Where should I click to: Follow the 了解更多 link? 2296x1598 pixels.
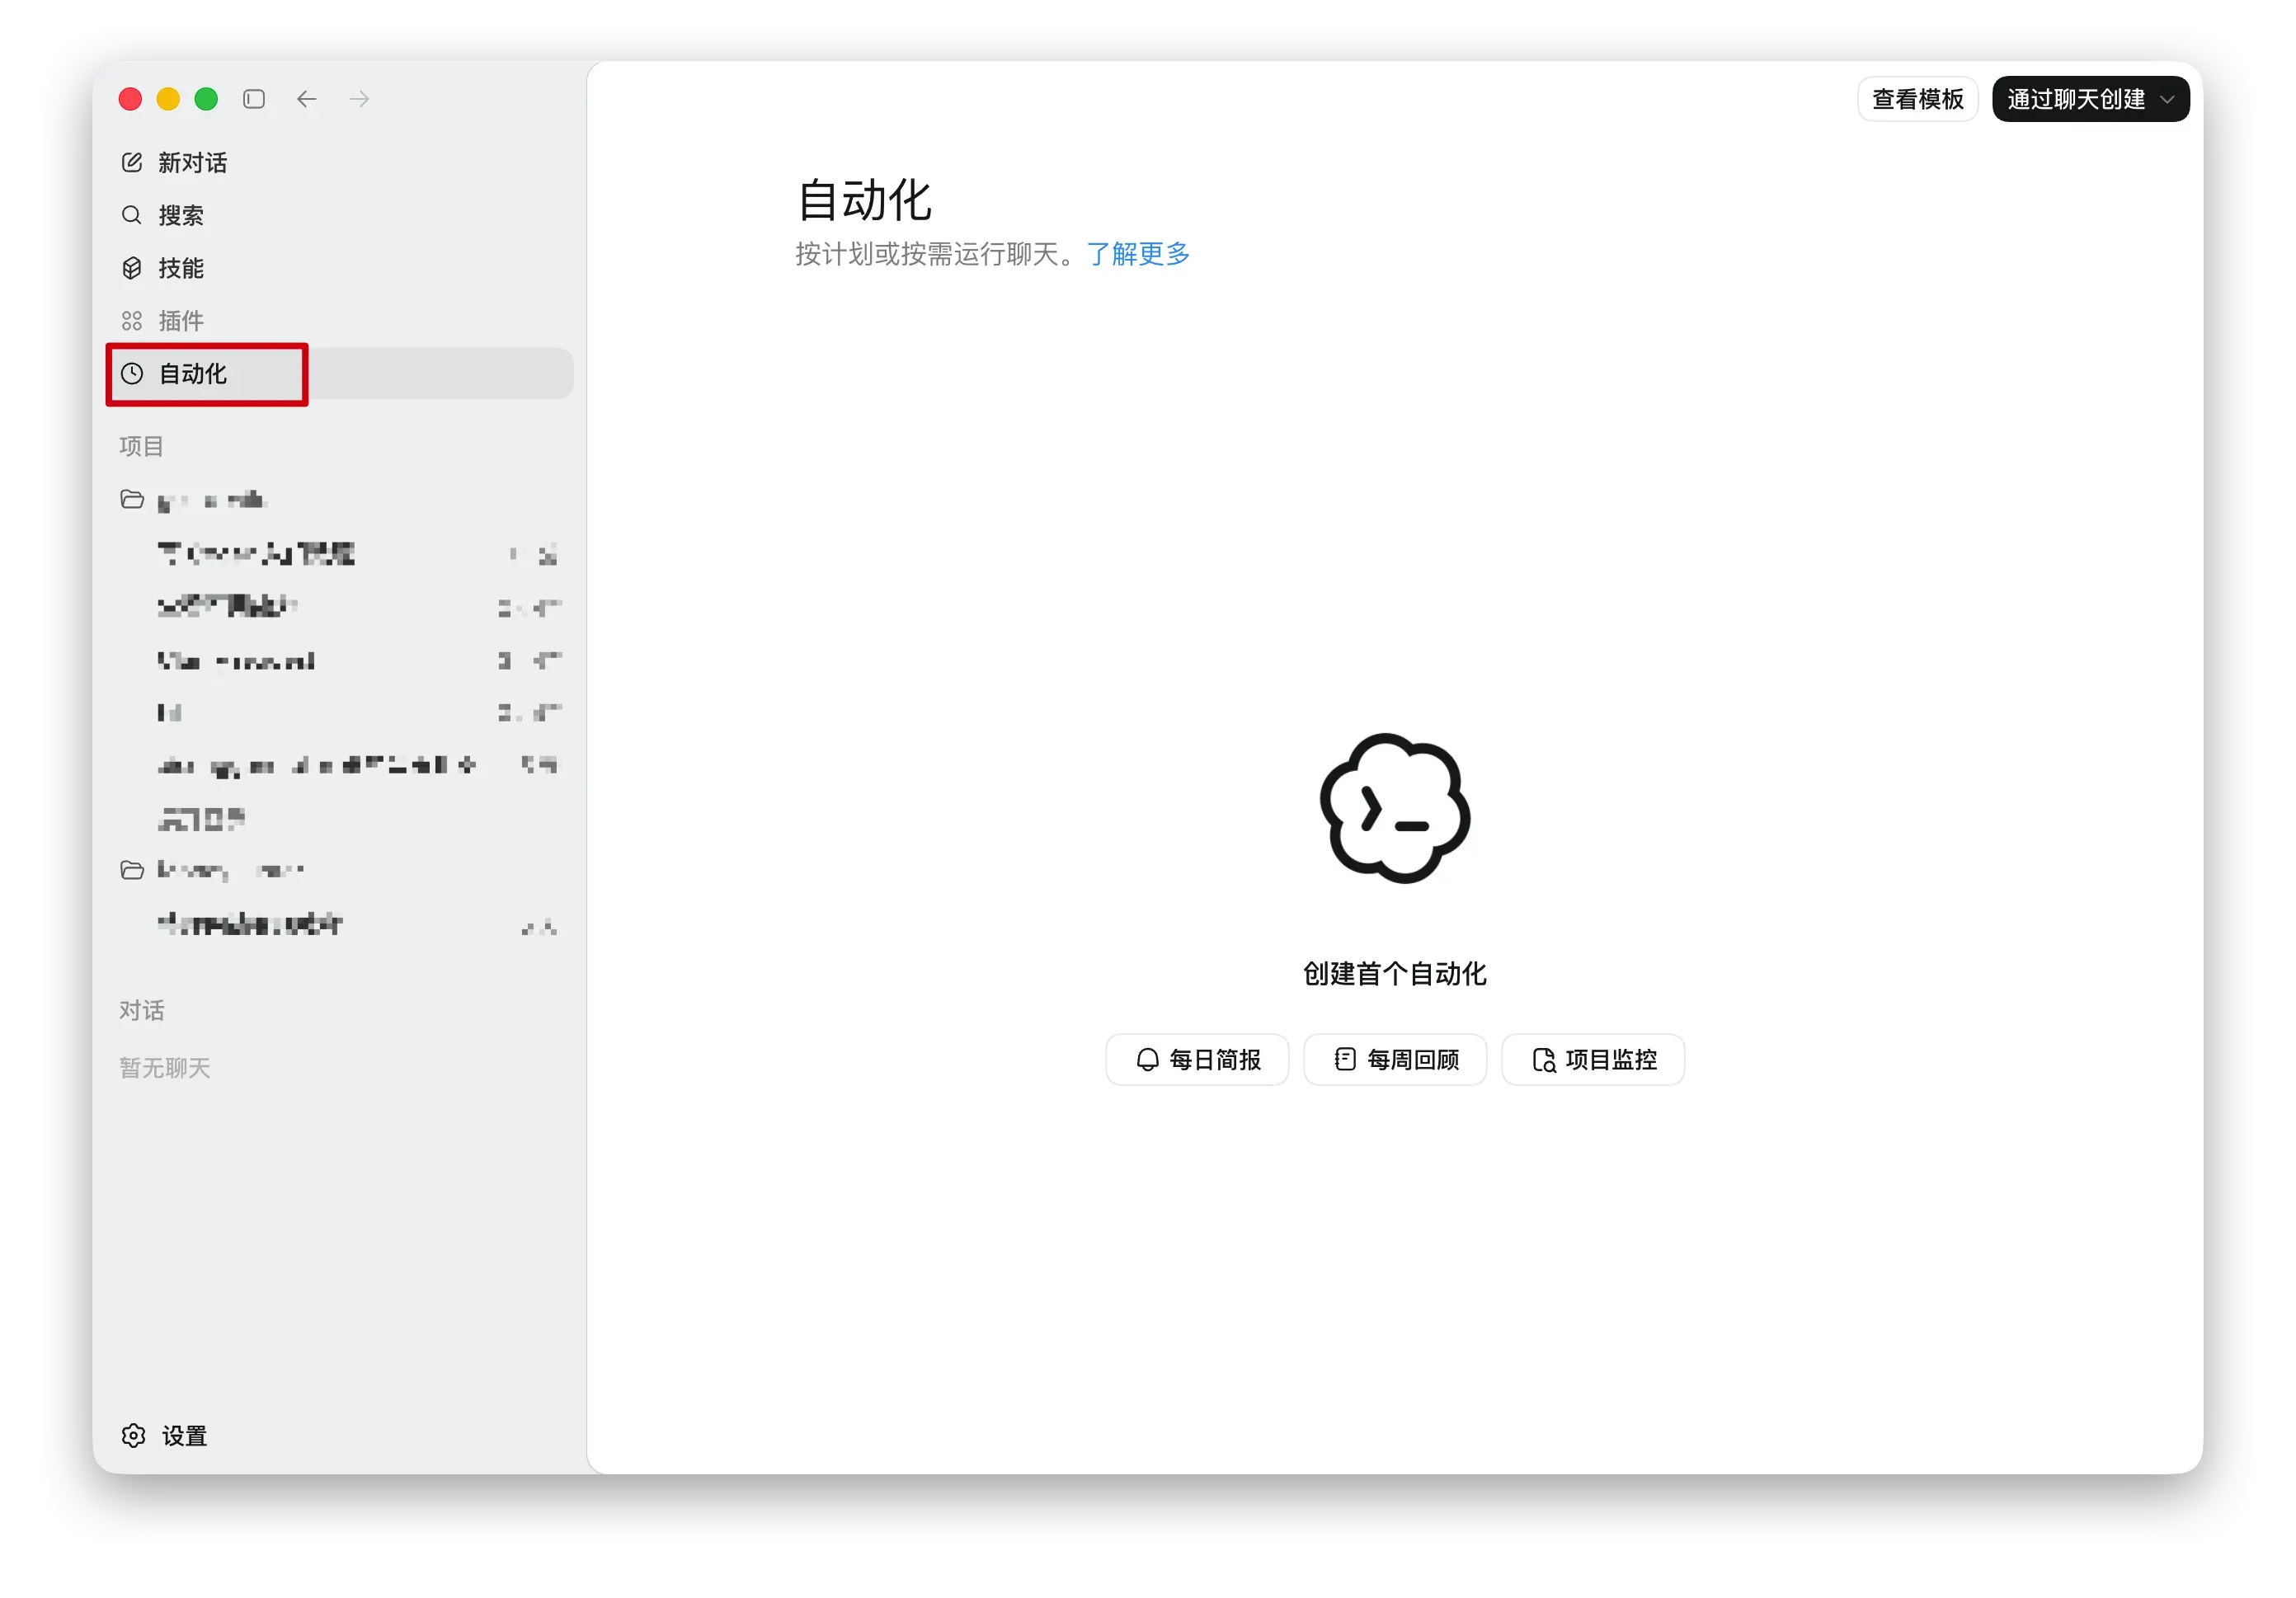tap(1138, 254)
